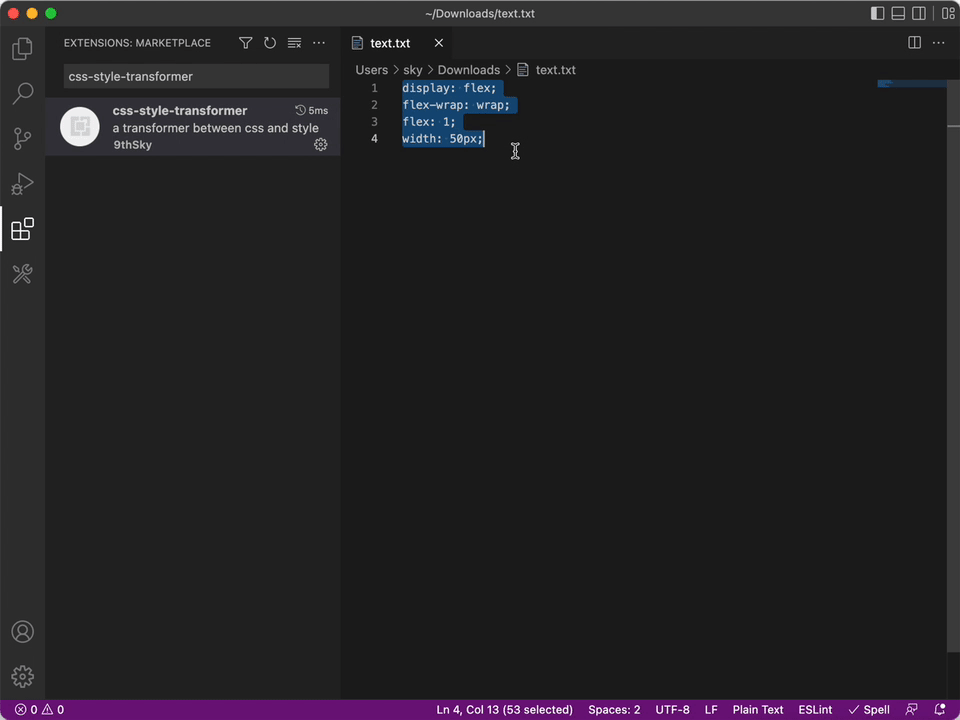This screenshot has width=960, height=720.
Task: Open Extensions views and more actions menu
Action: click(319, 43)
